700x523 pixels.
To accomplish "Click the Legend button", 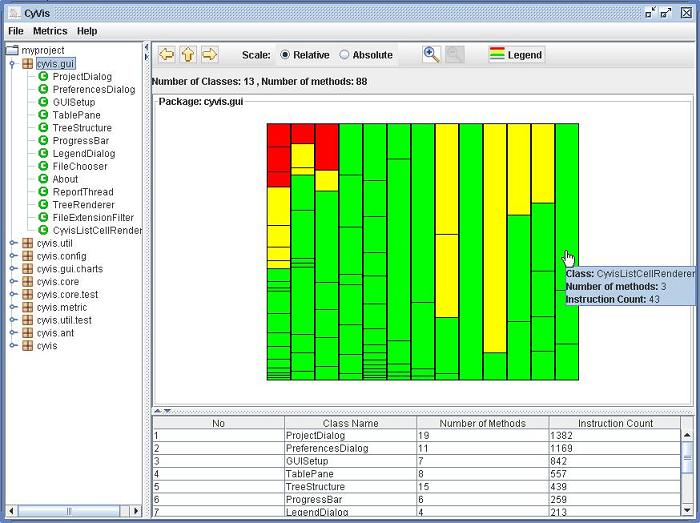I will tap(516, 55).
